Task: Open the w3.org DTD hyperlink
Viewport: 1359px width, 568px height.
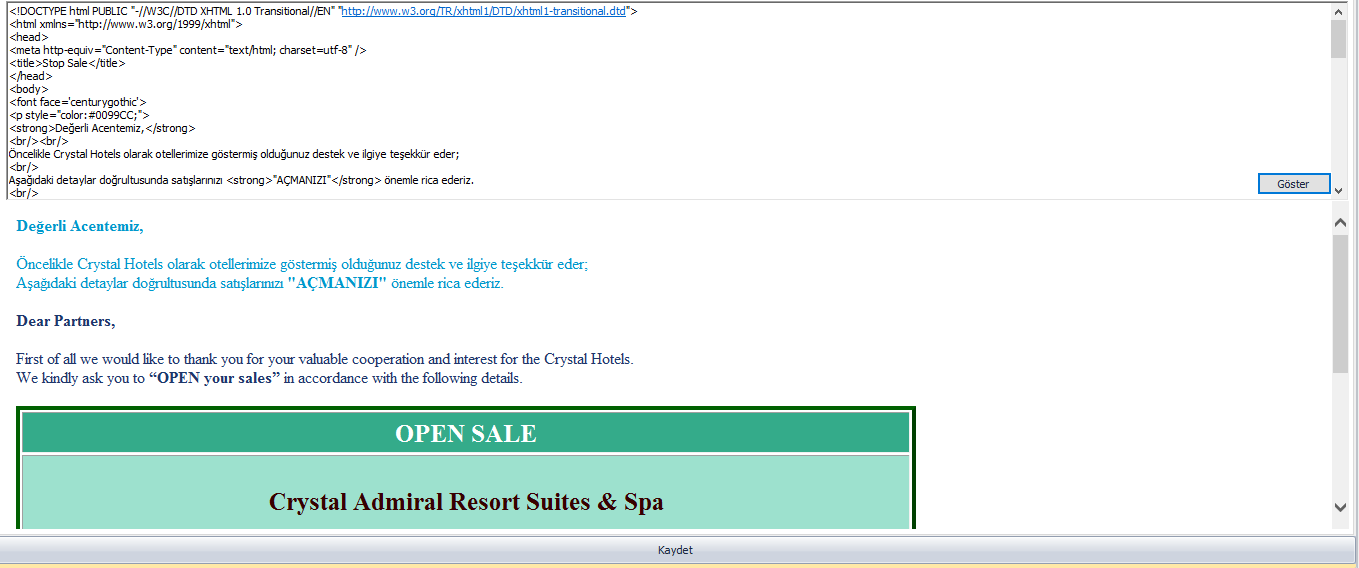Action: [x=485, y=11]
